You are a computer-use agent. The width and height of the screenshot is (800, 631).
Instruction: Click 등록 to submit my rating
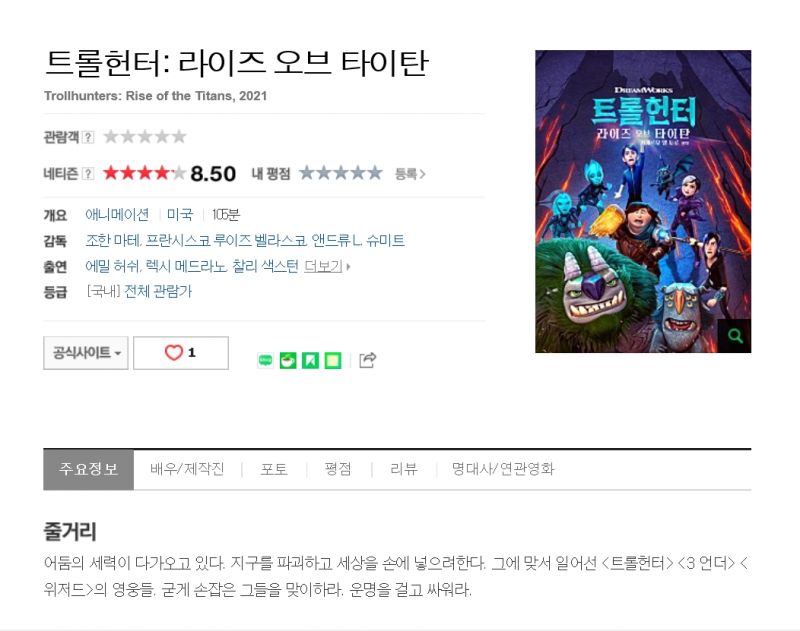(410, 174)
